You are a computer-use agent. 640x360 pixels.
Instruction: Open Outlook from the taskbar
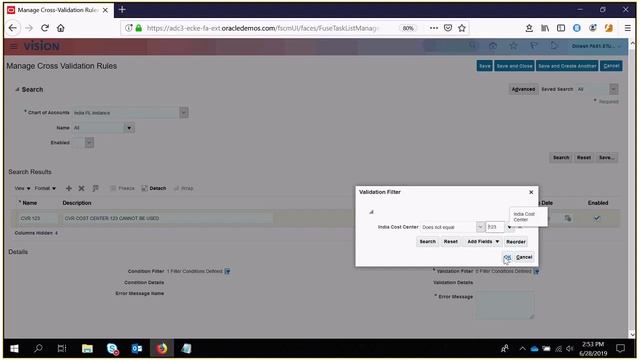(x=137, y=349)
